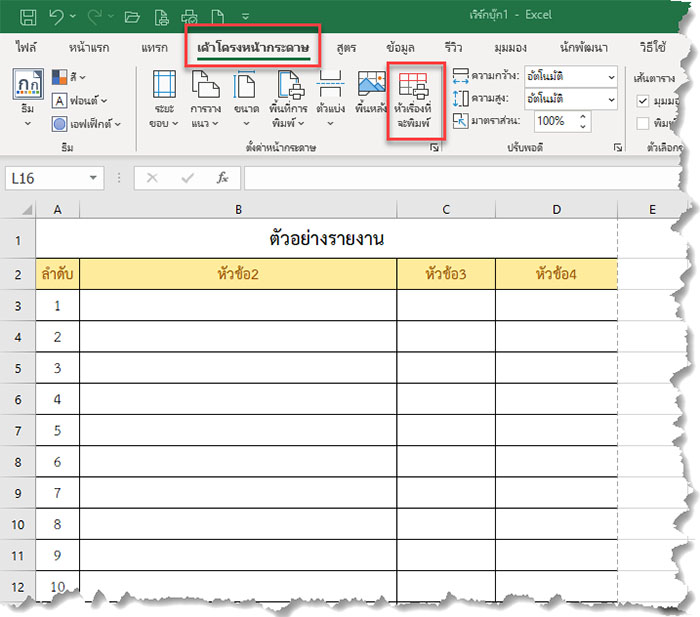Viewport: 700px width, 617px height.
Task: Expand the Height dropdown set to automatic
Action: click(x=610, y=98)
